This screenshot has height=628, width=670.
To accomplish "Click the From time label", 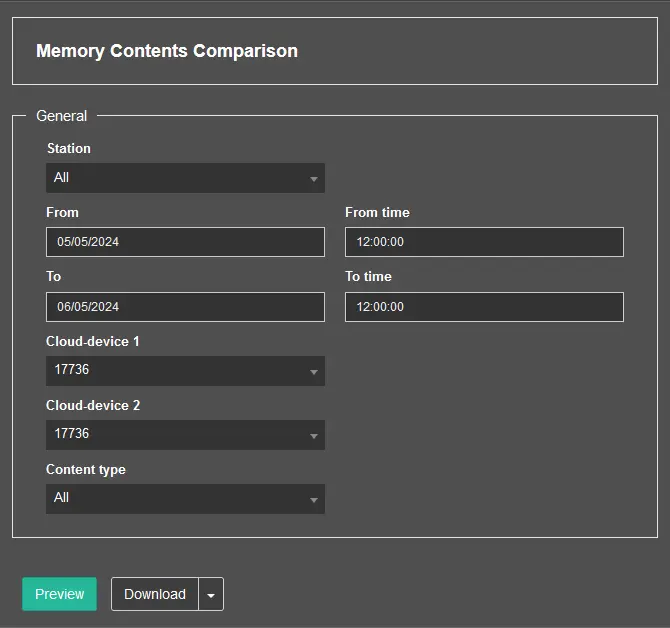I will tap(377, 212).
